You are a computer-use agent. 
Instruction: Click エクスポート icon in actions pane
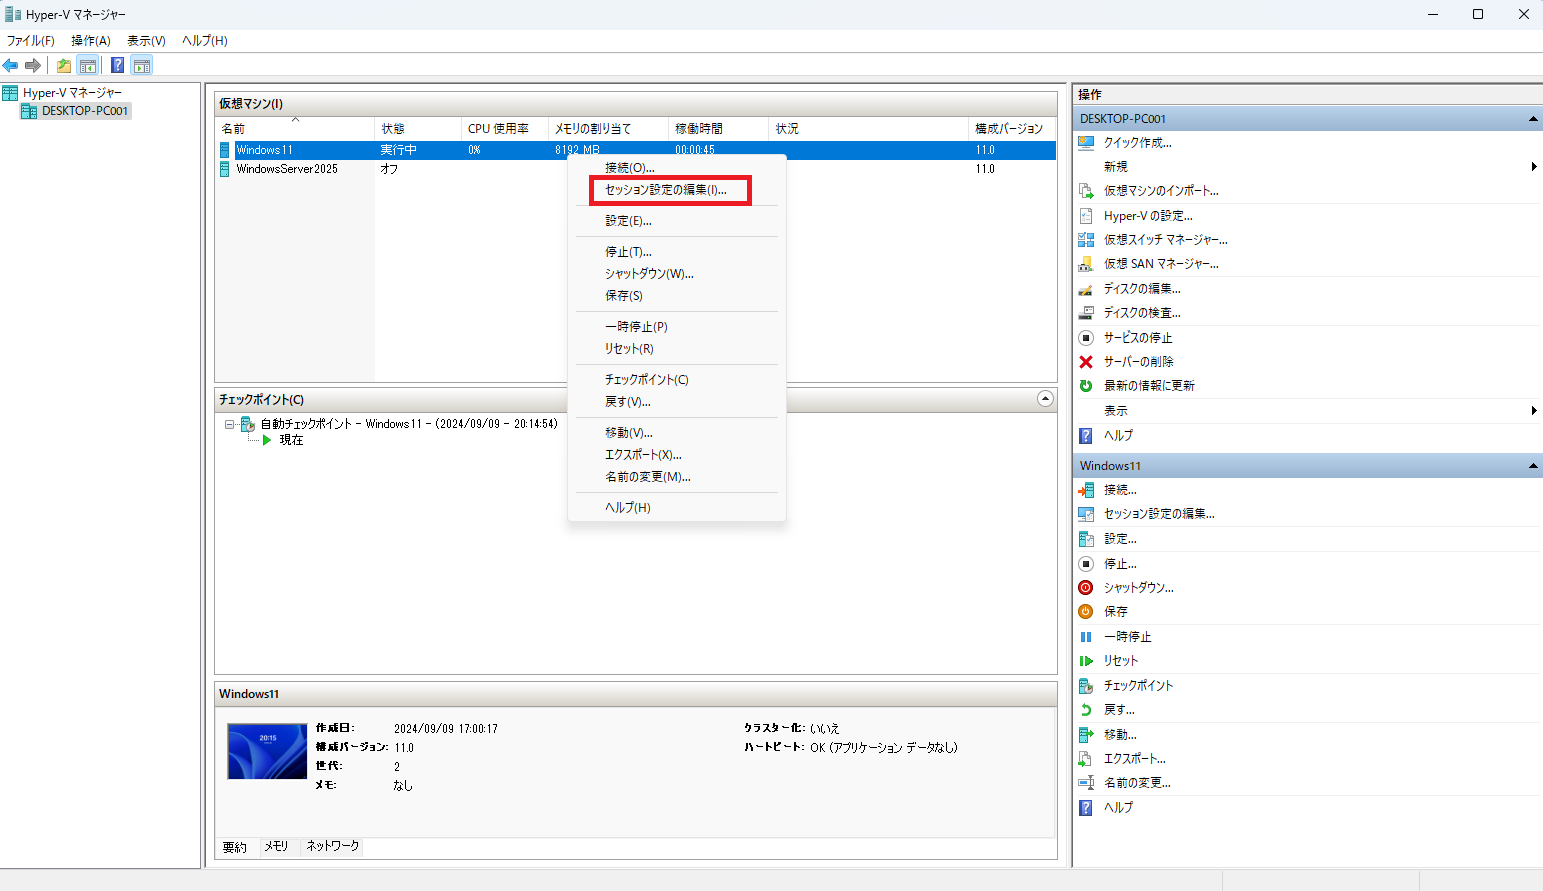[x=1086, y=759]
